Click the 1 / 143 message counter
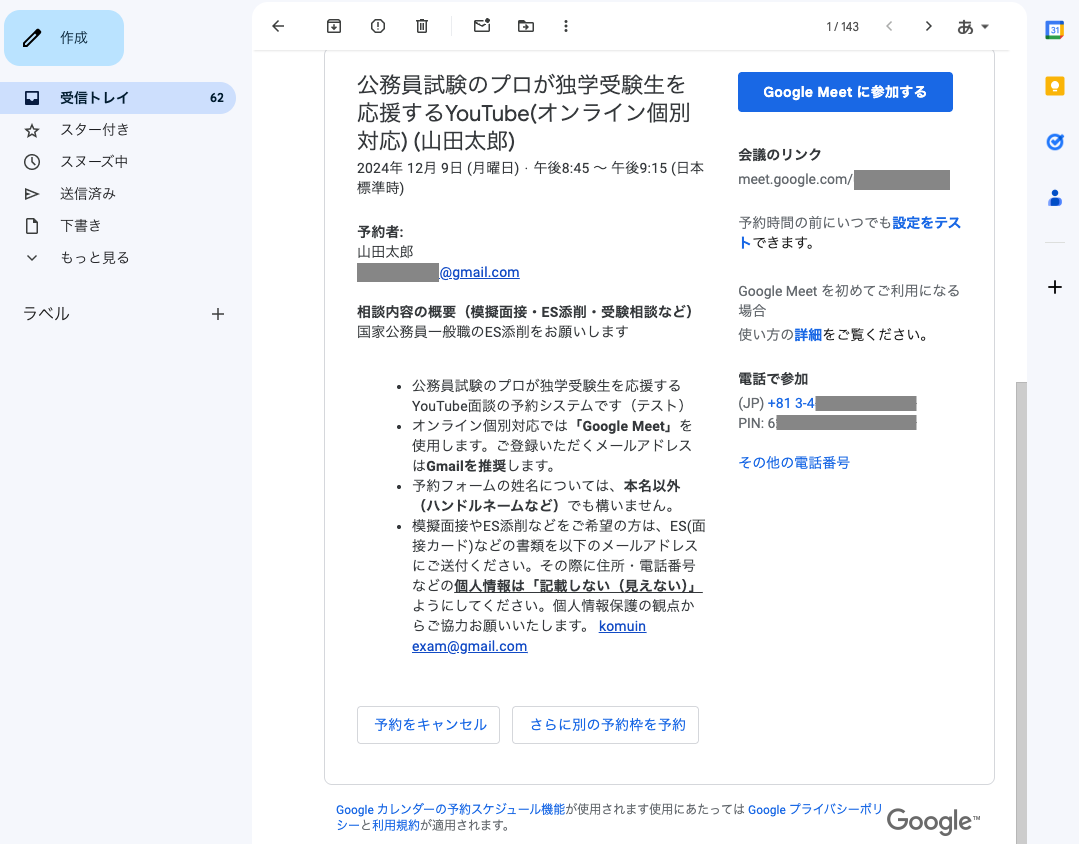Screen dimensions: 1079x844 842,27
